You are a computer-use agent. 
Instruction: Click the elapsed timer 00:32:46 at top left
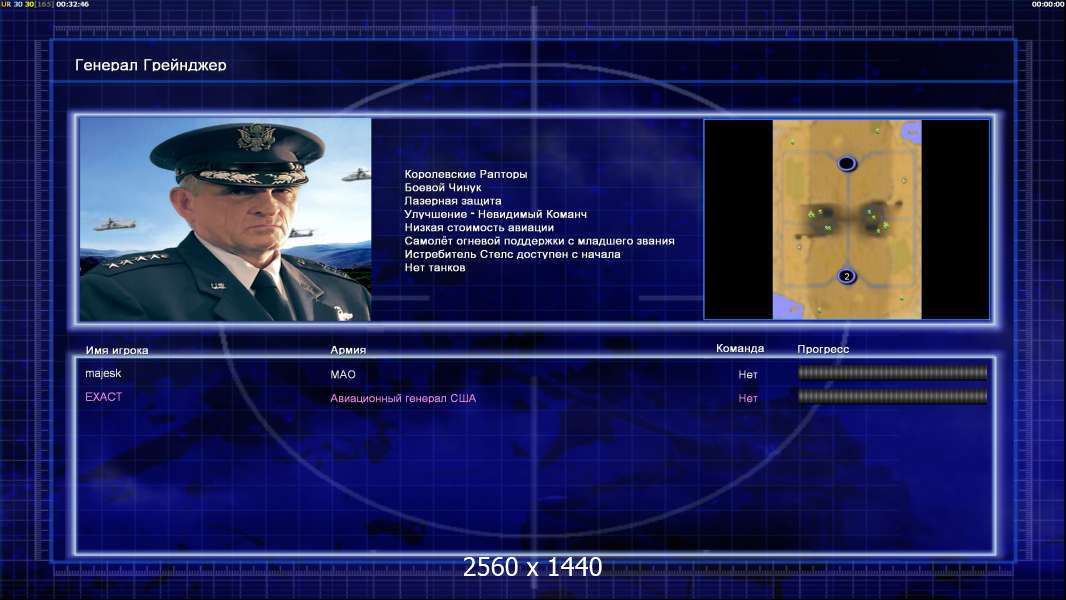click(x=73, y=4)
